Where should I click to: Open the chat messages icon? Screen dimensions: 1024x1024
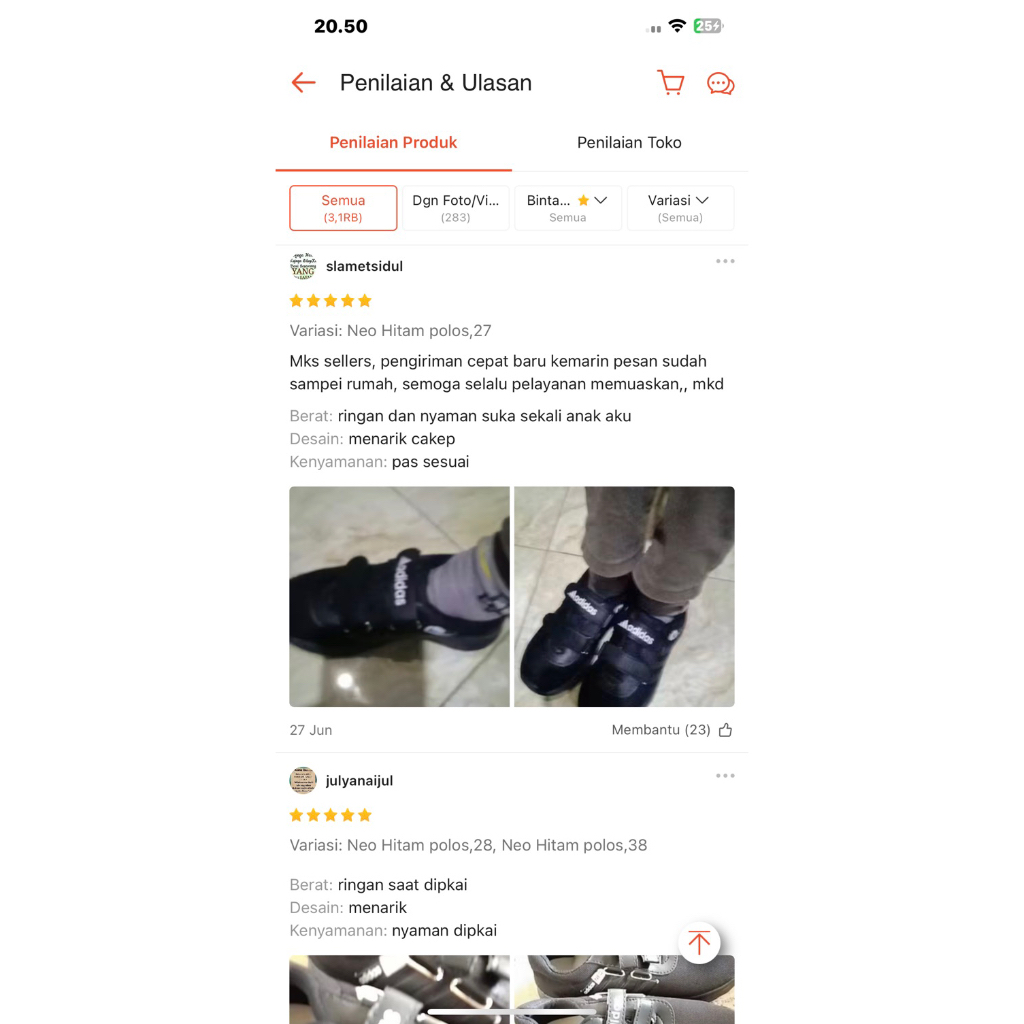point(720,84)
